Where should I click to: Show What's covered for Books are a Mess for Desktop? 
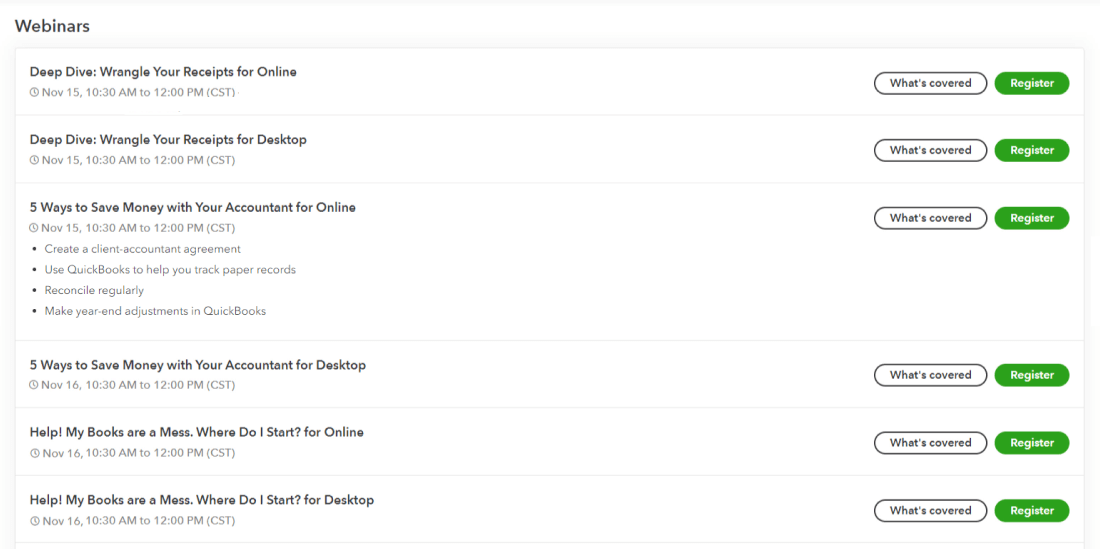tap(930, 510)
